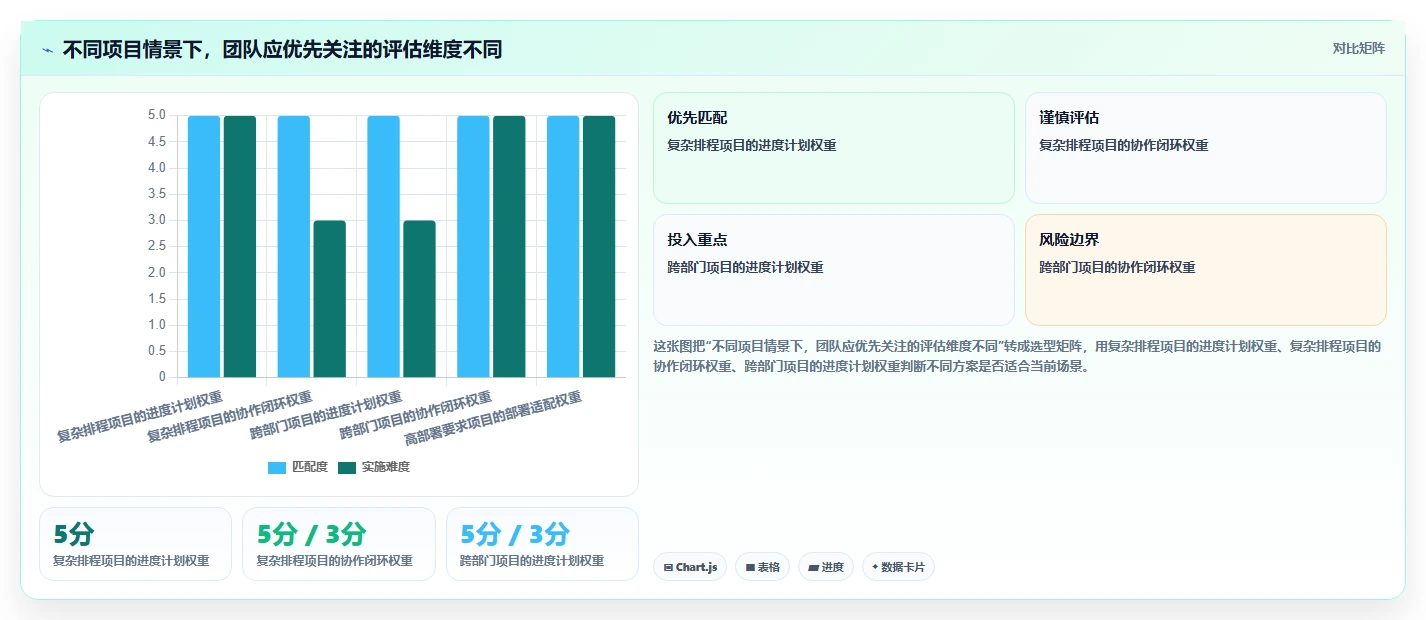The width and height of the screenshot is (1426, 620).
Task: Click the y-axis value 3.5
Action: click(x=156, y=194)
